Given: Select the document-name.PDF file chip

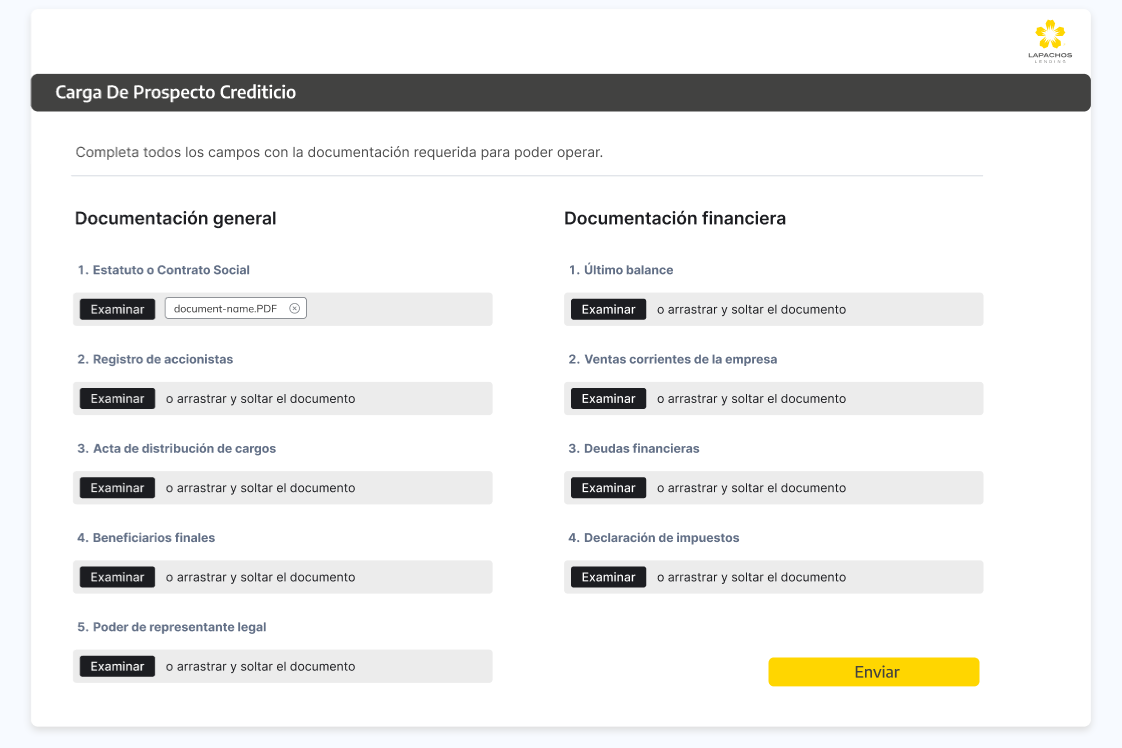Looking at the screenshot, I should [x=226, y=309].
